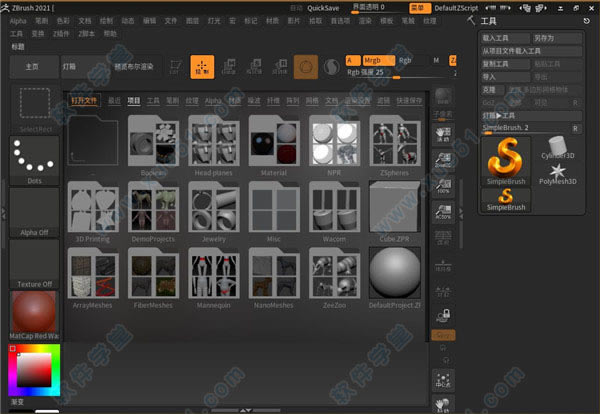Toggle the brown Gizmo 3D circle button
The height and width of the screenshot is (414, 600).
point(306,67)
